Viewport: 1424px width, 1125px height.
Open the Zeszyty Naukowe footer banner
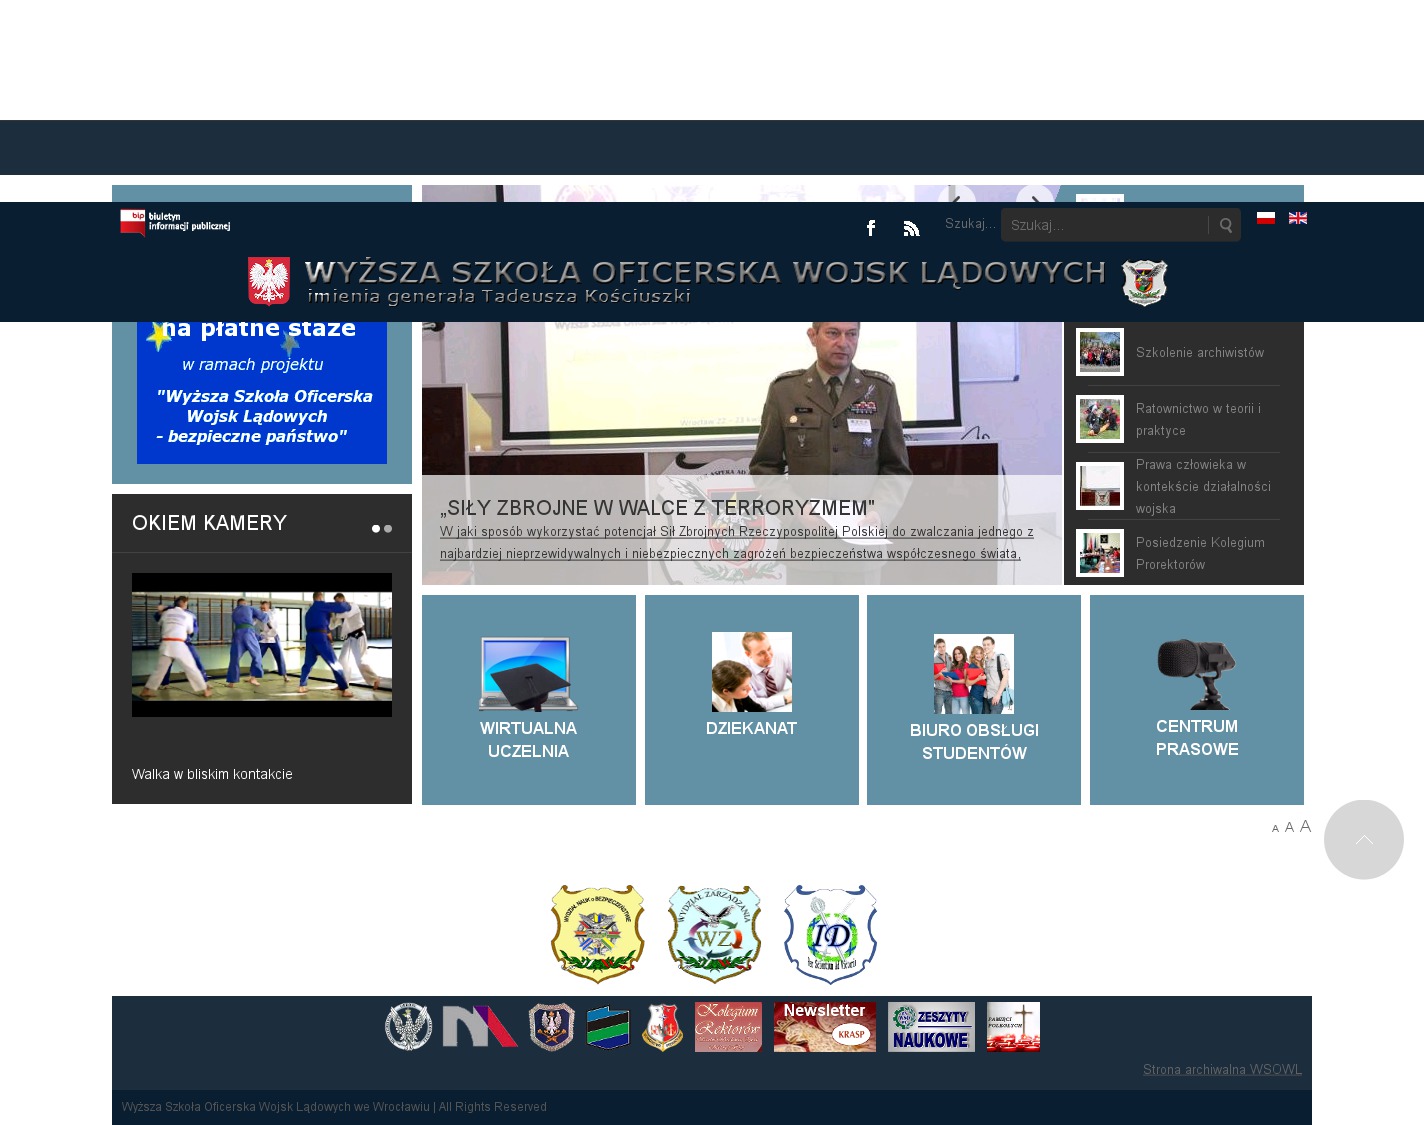[931, 1027]
